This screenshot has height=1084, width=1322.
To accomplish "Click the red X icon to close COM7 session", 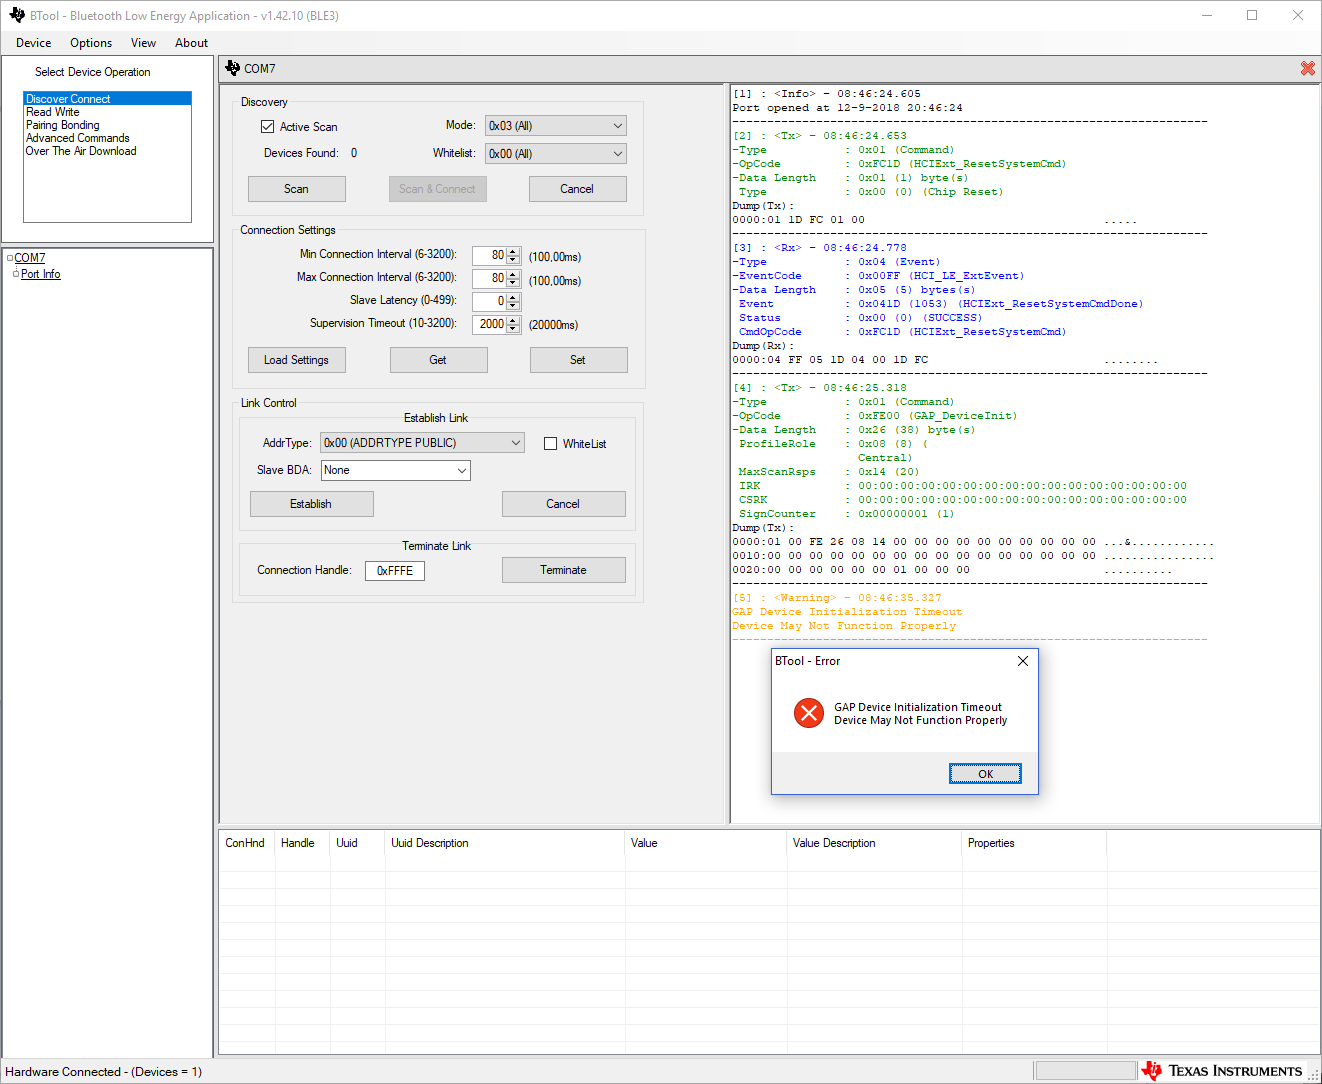I will point(1307,68).
